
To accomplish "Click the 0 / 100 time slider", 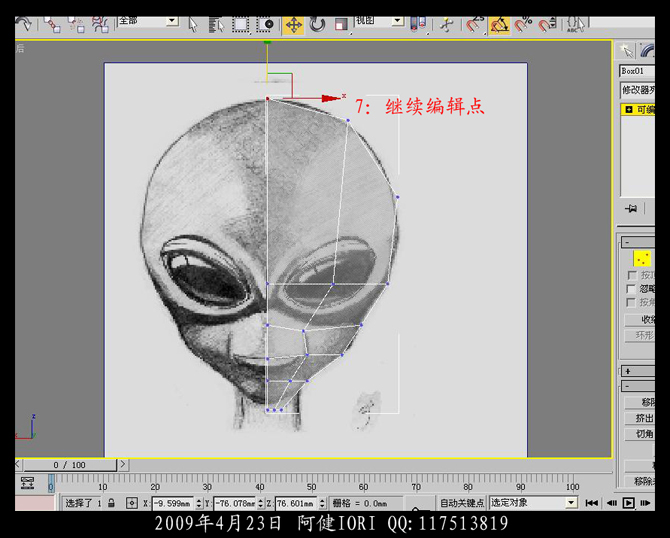I will (x=69, y=465).
